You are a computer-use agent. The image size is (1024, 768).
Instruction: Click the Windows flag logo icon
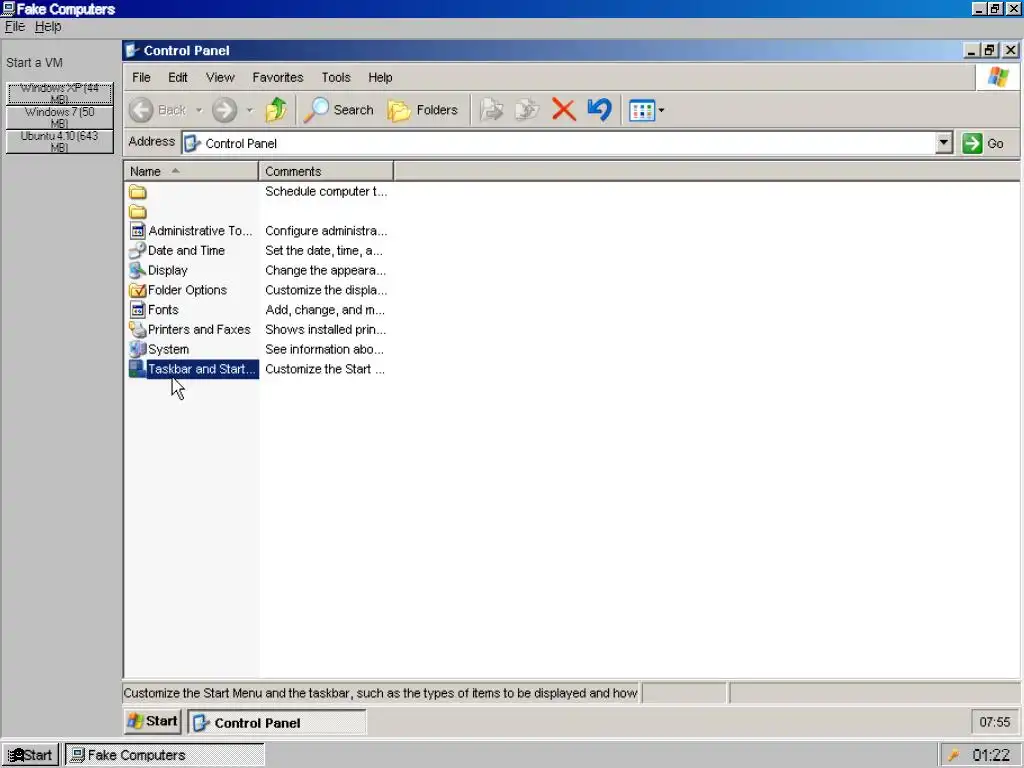pyautogui.click(x=997, y=77)
